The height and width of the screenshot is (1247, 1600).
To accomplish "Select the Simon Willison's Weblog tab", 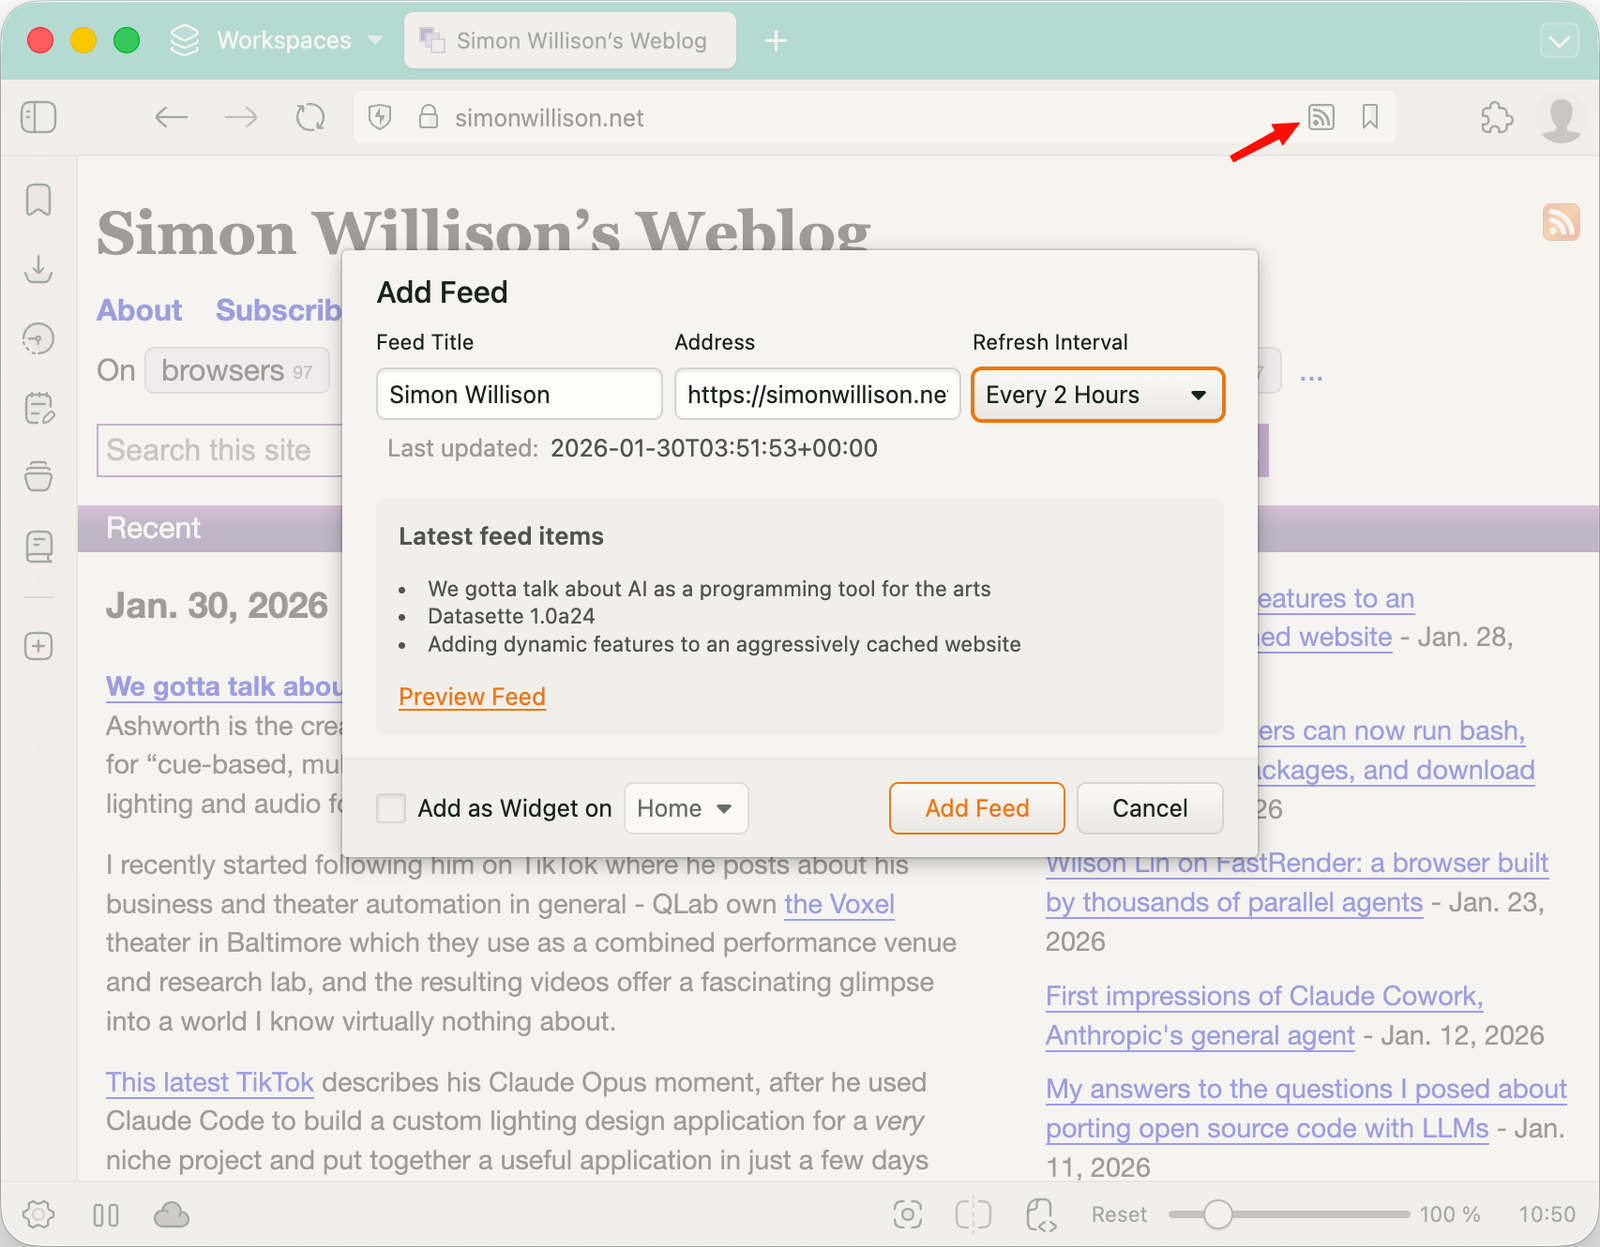I will point(570,41).
